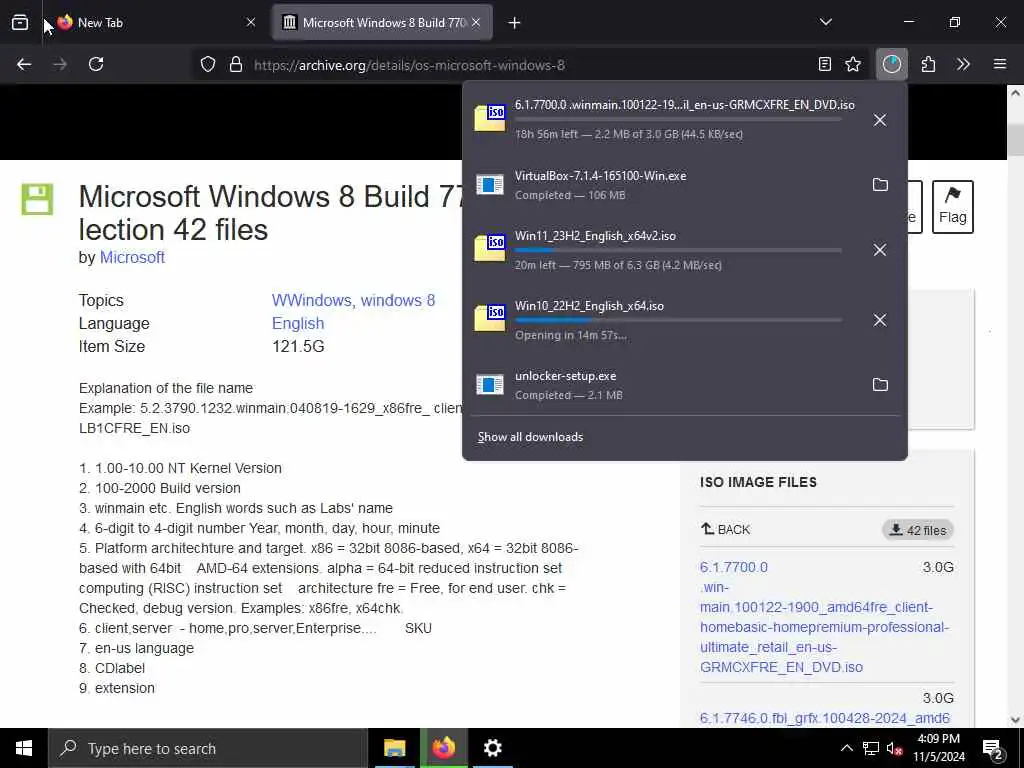Open Settings from the taskbar
Image resolution: width=1024 pixels, height=768 pixels.
[492, 748]
